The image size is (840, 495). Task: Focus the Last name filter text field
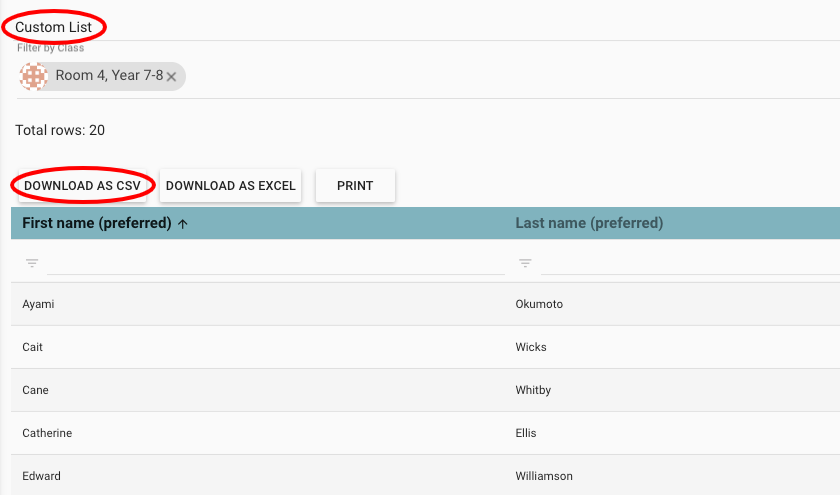pyautogui.click(x=690, y=263)
